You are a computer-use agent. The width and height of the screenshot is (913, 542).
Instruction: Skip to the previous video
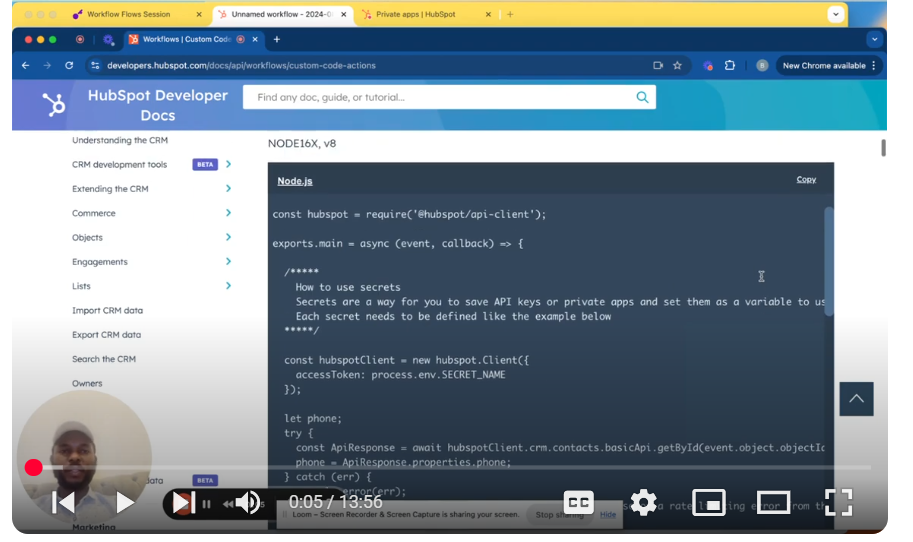pyautogui.click(x=63, y=502)
